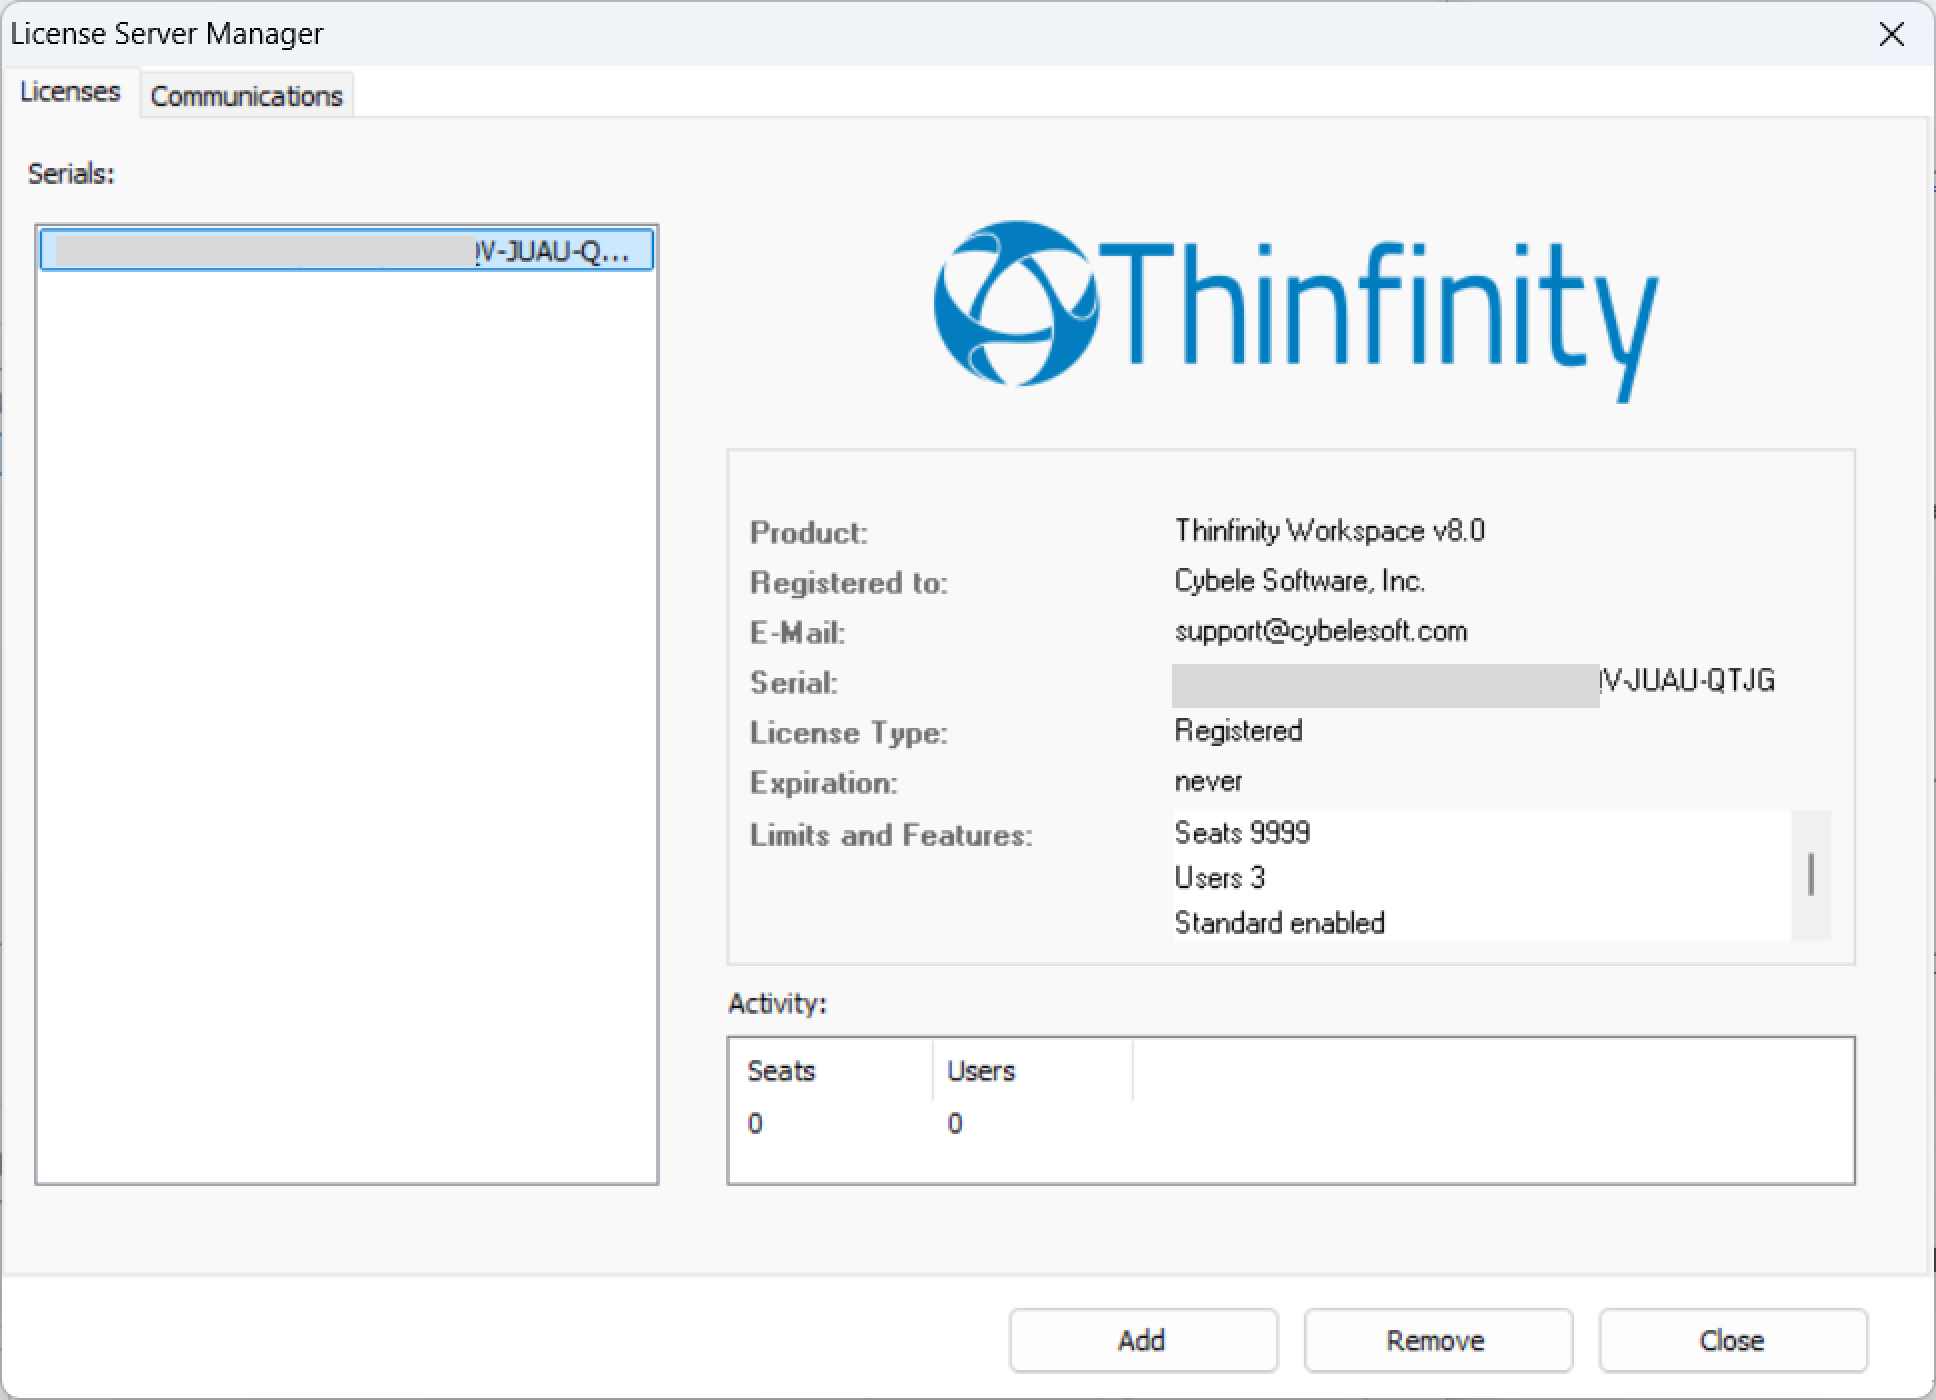Click the support@cybelesoft.com email value

1320,632
